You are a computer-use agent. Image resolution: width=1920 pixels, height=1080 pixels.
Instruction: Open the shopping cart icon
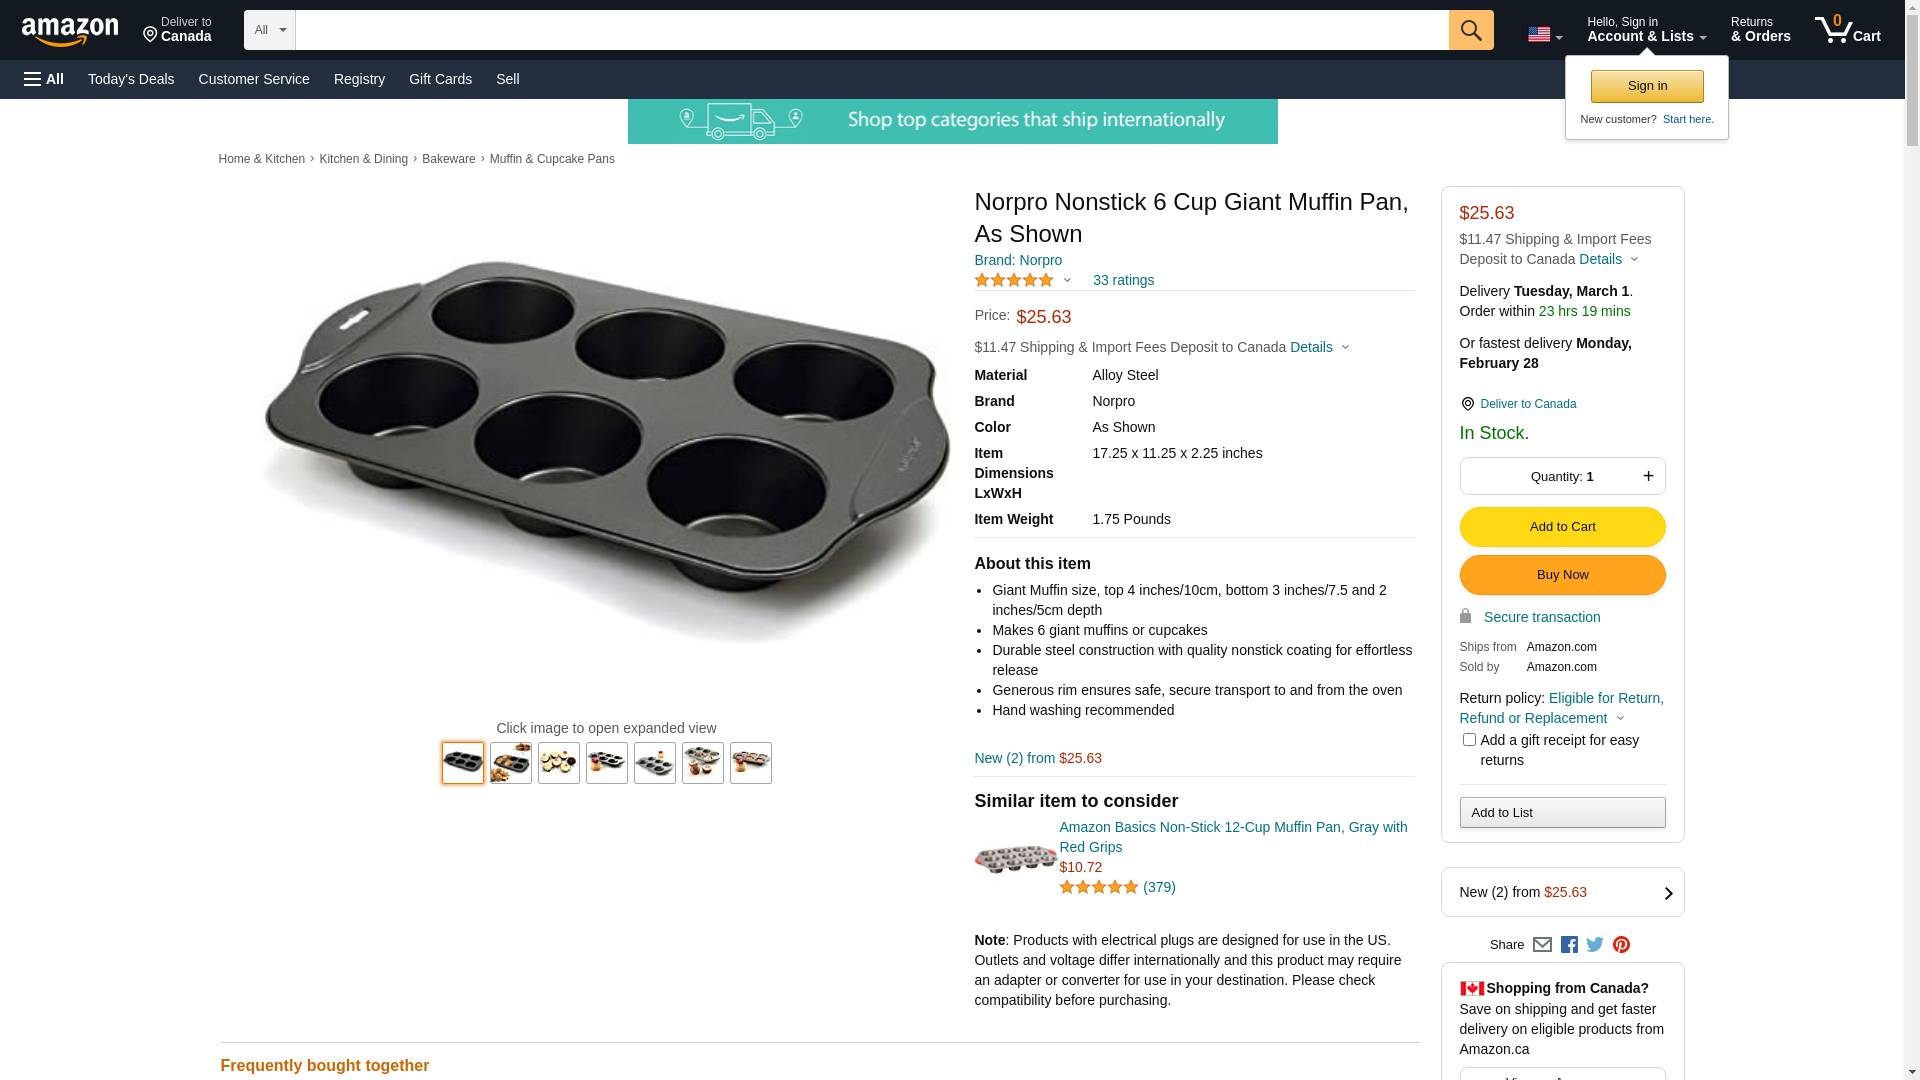(x=1847, y=30)
